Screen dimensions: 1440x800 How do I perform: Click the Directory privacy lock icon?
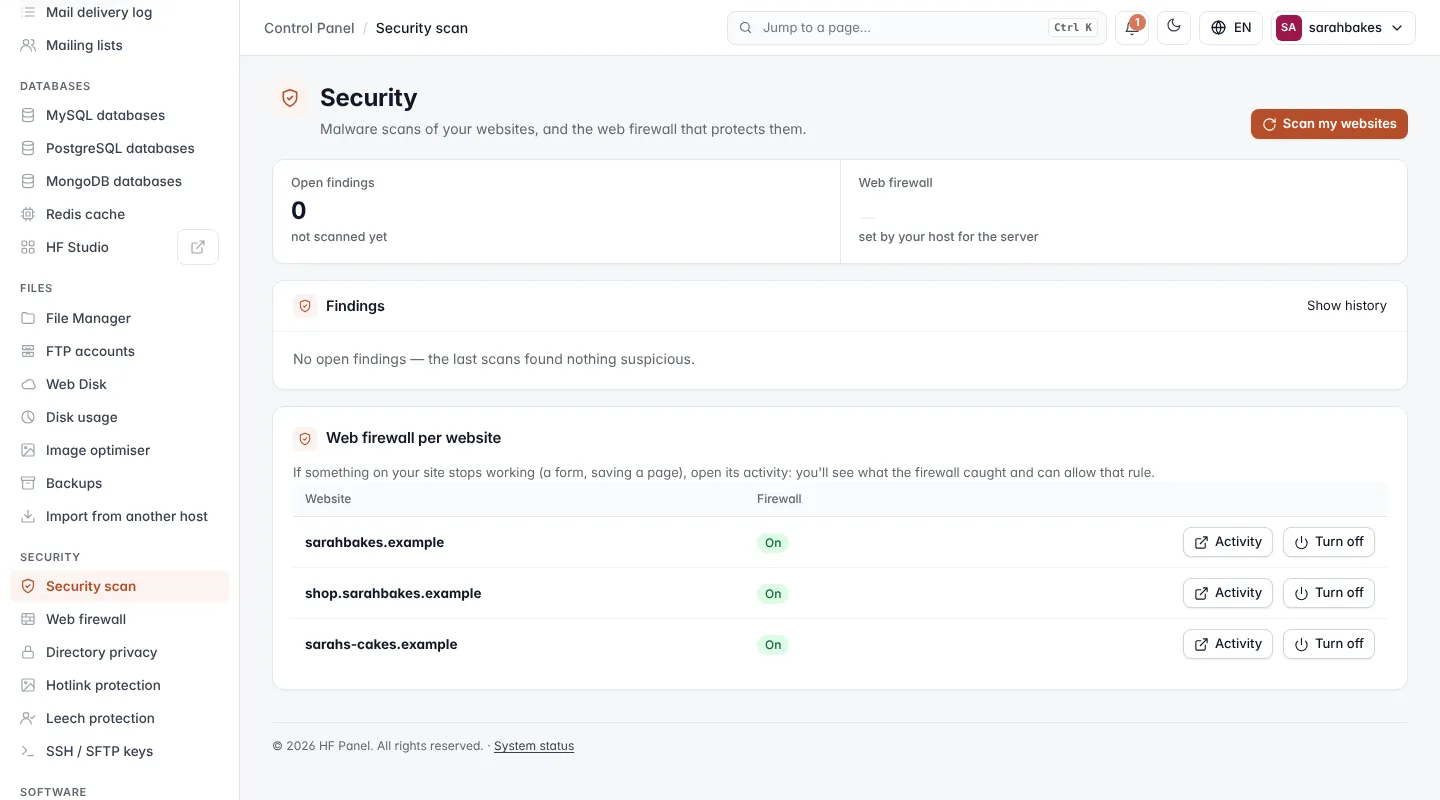pos(28,652)
